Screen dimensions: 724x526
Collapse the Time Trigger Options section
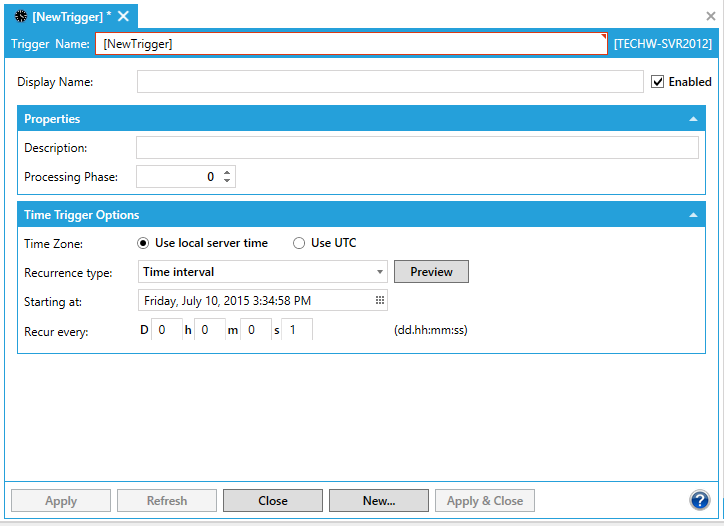pyautogui.click(x=693, y=215)
